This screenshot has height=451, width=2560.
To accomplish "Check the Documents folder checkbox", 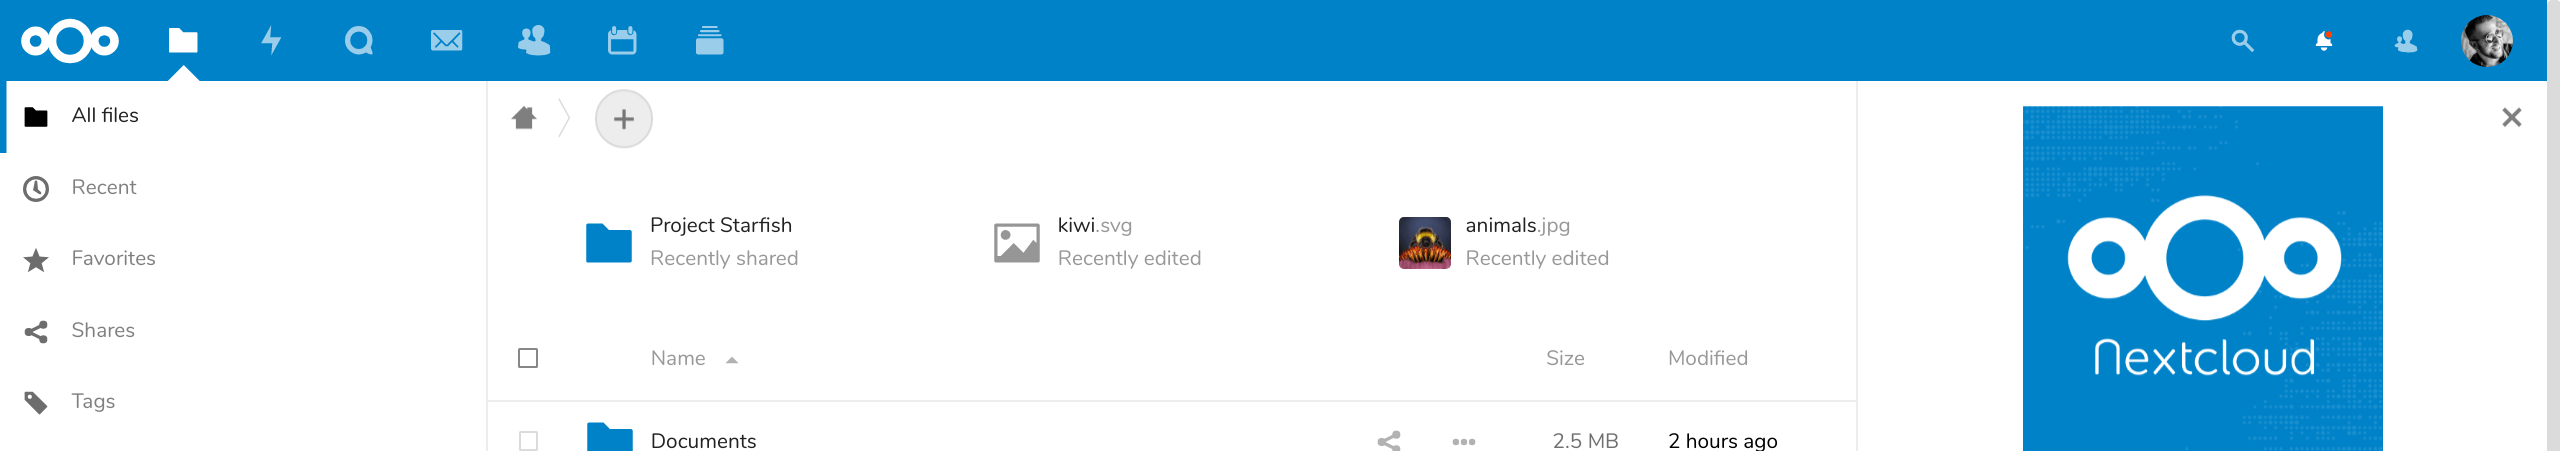I will [x=528, y=440].
